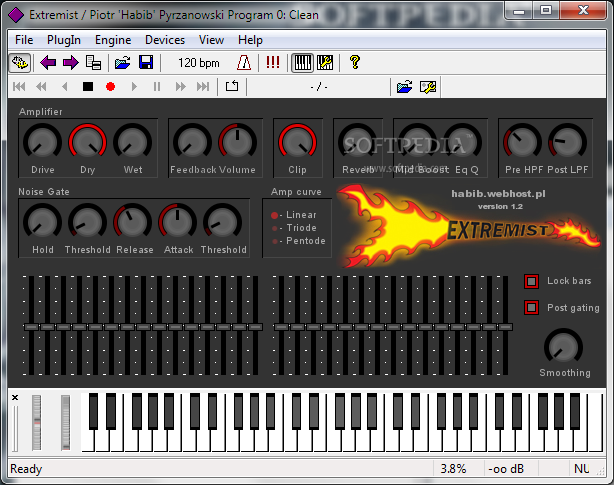Click the last slider handle on the right bank

tap(506, 327)
